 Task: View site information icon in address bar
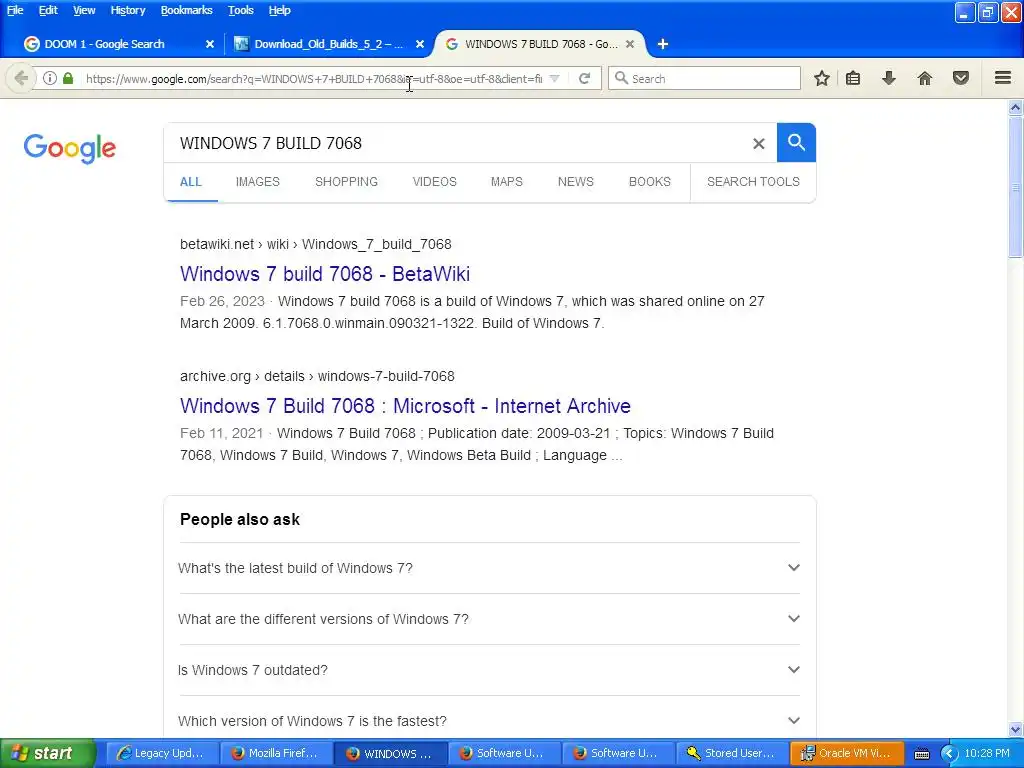tap(50, 78)
